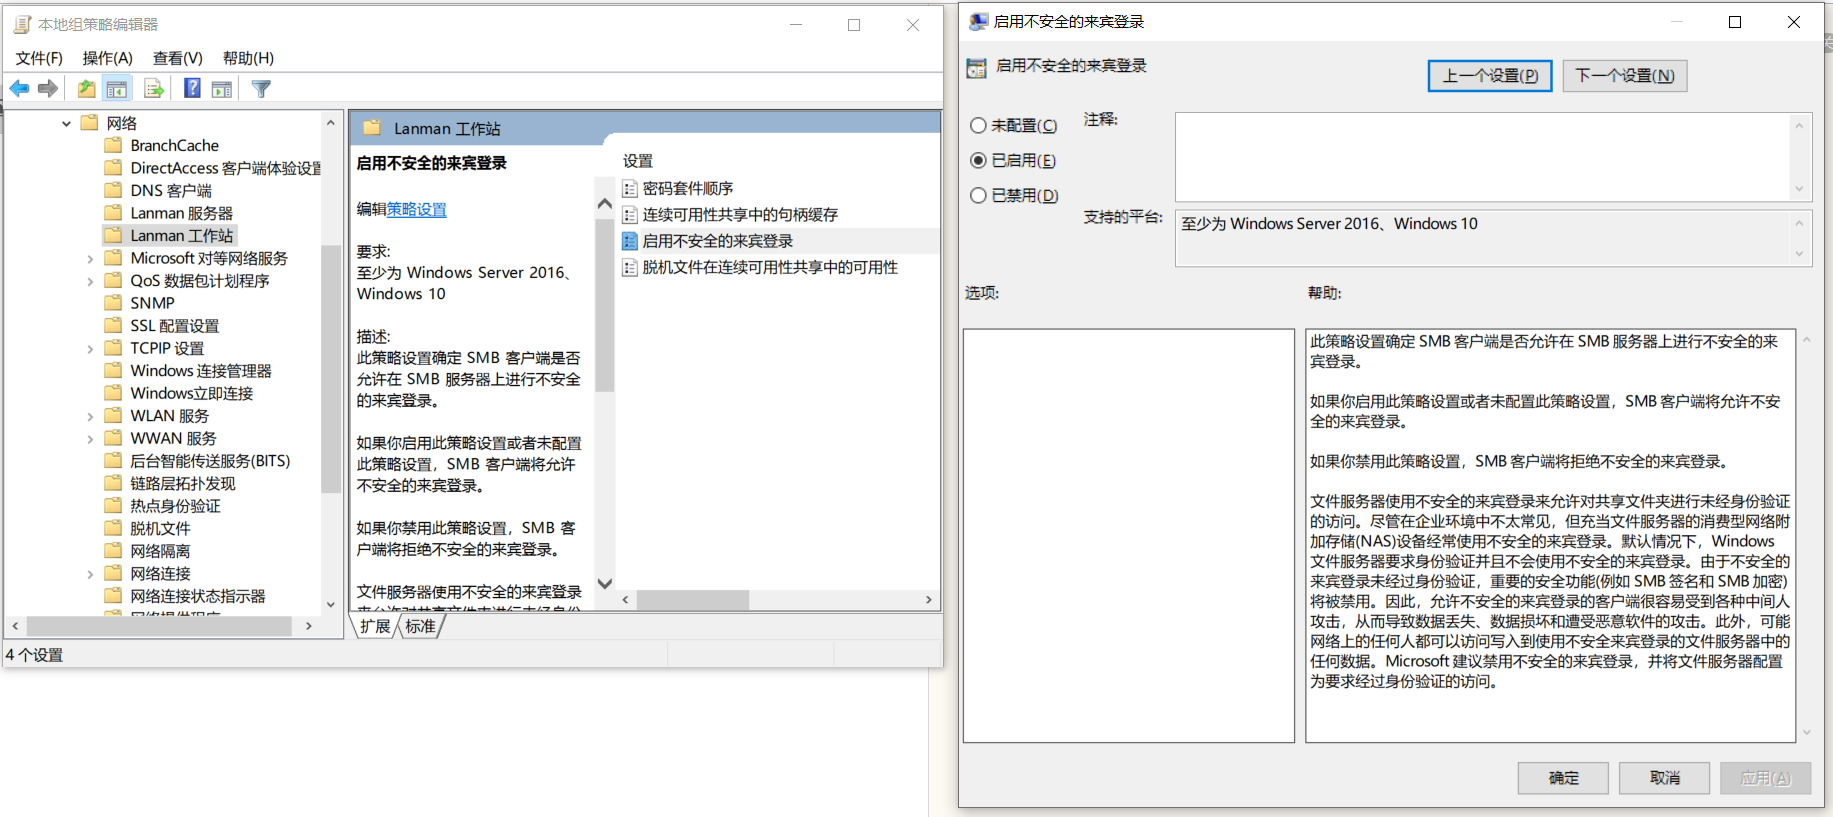Collapse the 网络 tree node
The image size is (1833, 817).
tap(66, 124)
